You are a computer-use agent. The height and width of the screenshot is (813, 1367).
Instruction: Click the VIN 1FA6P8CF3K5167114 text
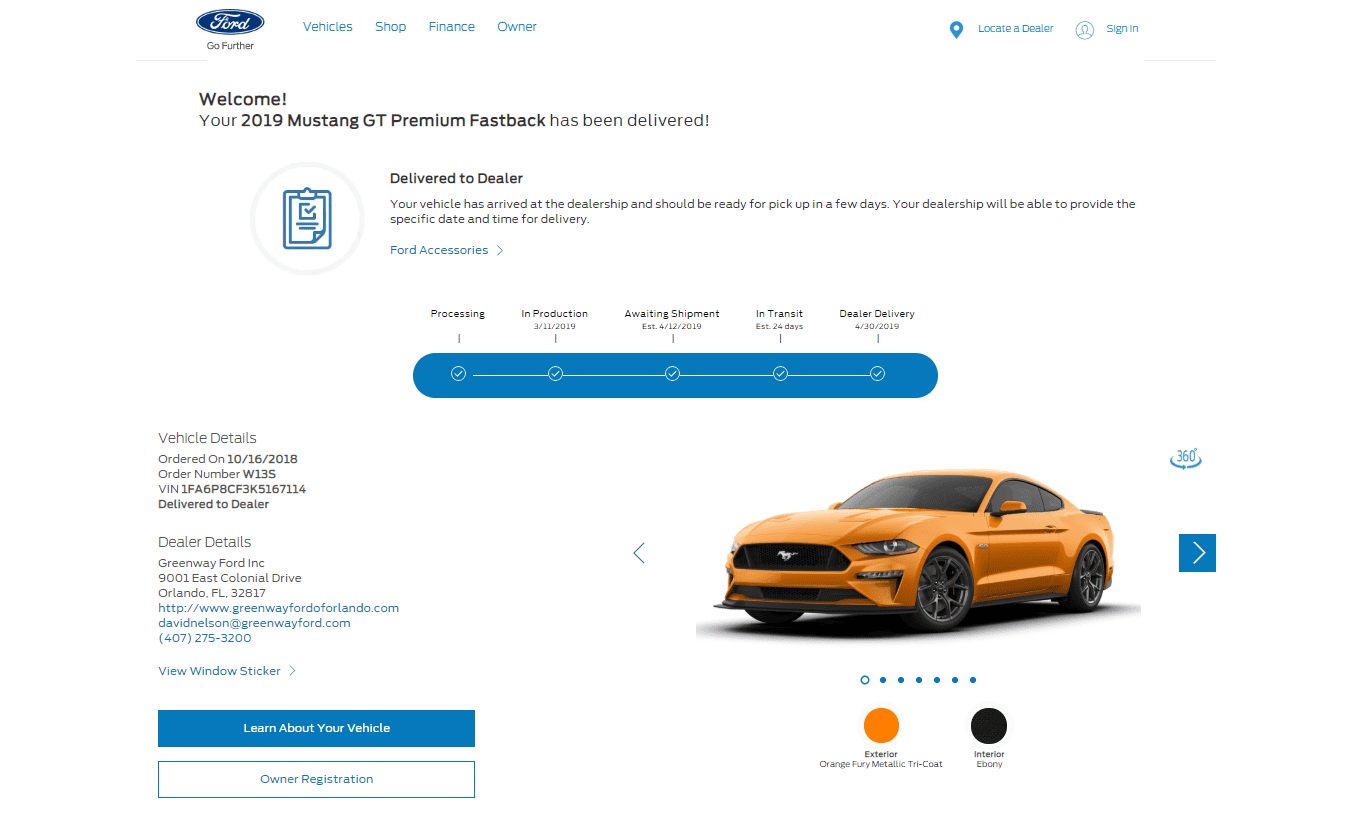pos(232,489)
